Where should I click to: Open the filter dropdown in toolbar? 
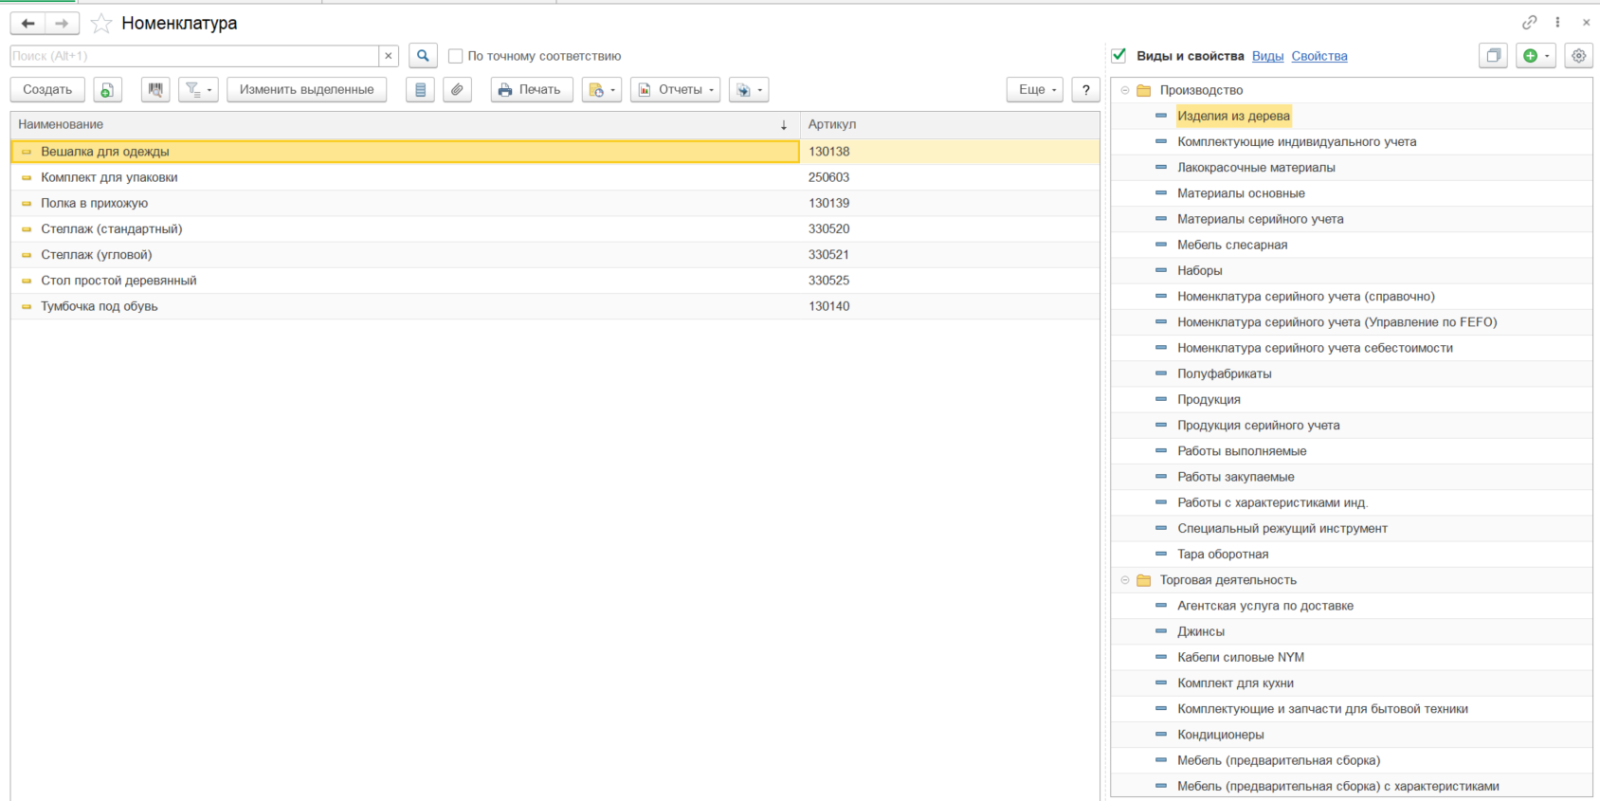[x=198, y=90]
